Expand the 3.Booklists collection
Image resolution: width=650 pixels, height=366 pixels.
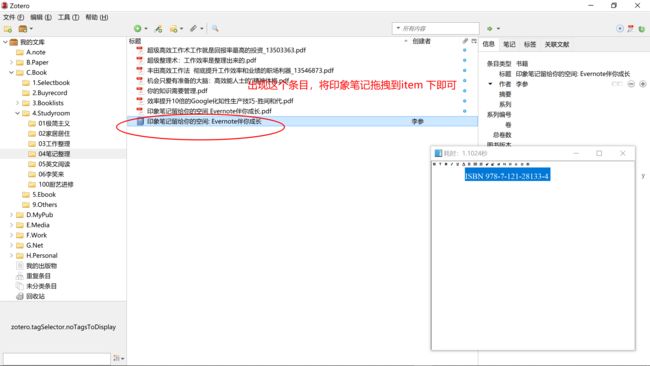[17, 103]
